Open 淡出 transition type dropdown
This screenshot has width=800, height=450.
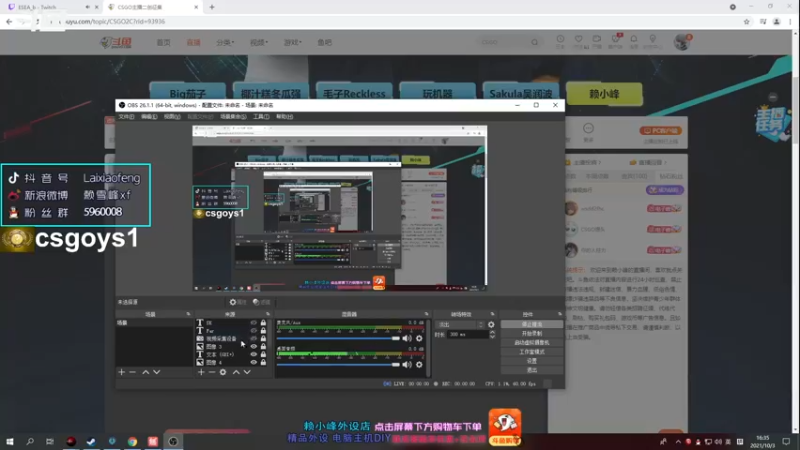(460, 324)
